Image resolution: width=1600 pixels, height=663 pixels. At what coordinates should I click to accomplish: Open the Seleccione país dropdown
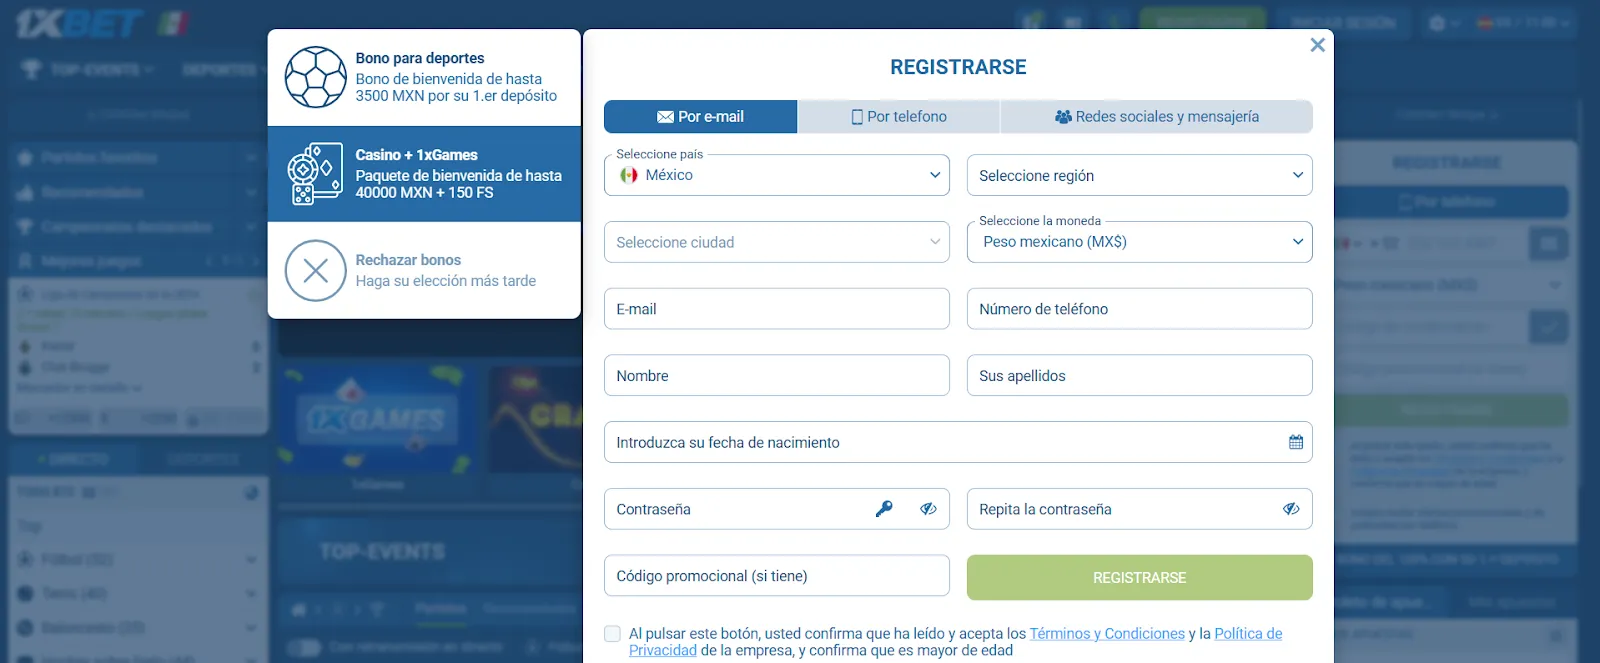[x=777, y=175]
